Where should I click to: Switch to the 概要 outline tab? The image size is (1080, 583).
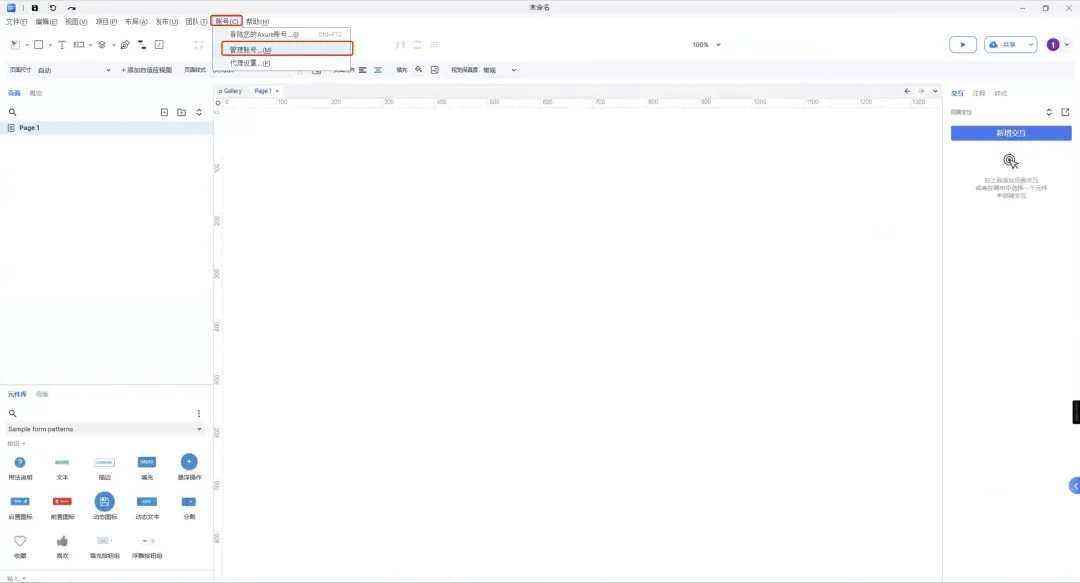[36, 93]
